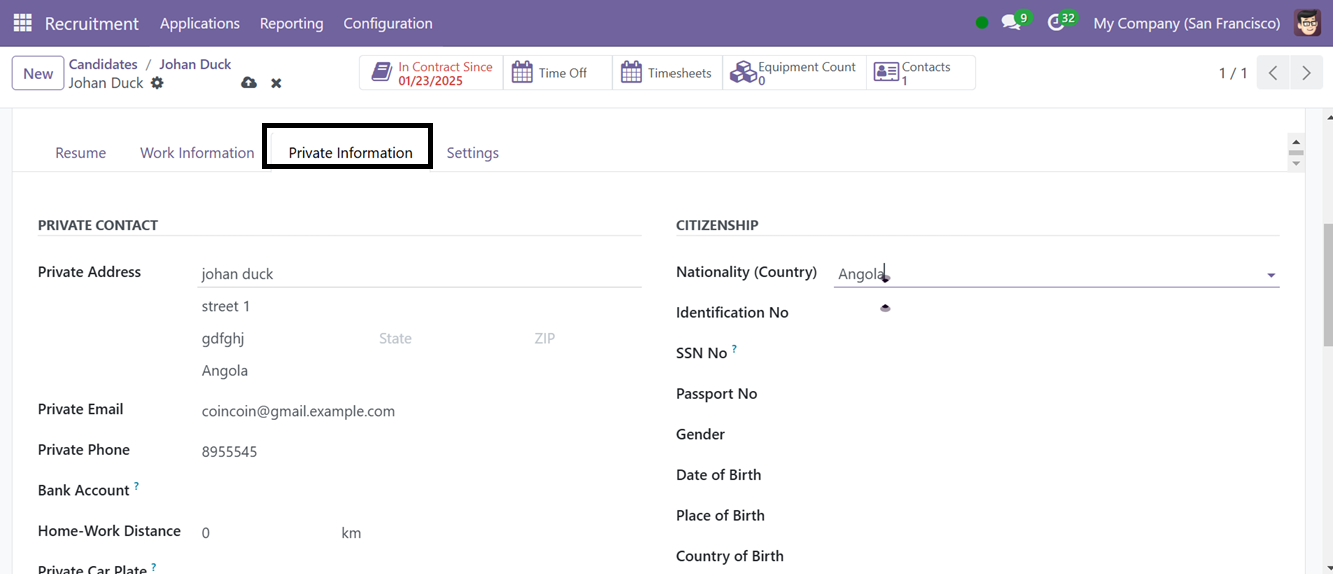
Task: Open Timesheets stat button
Action: [667, 73]
